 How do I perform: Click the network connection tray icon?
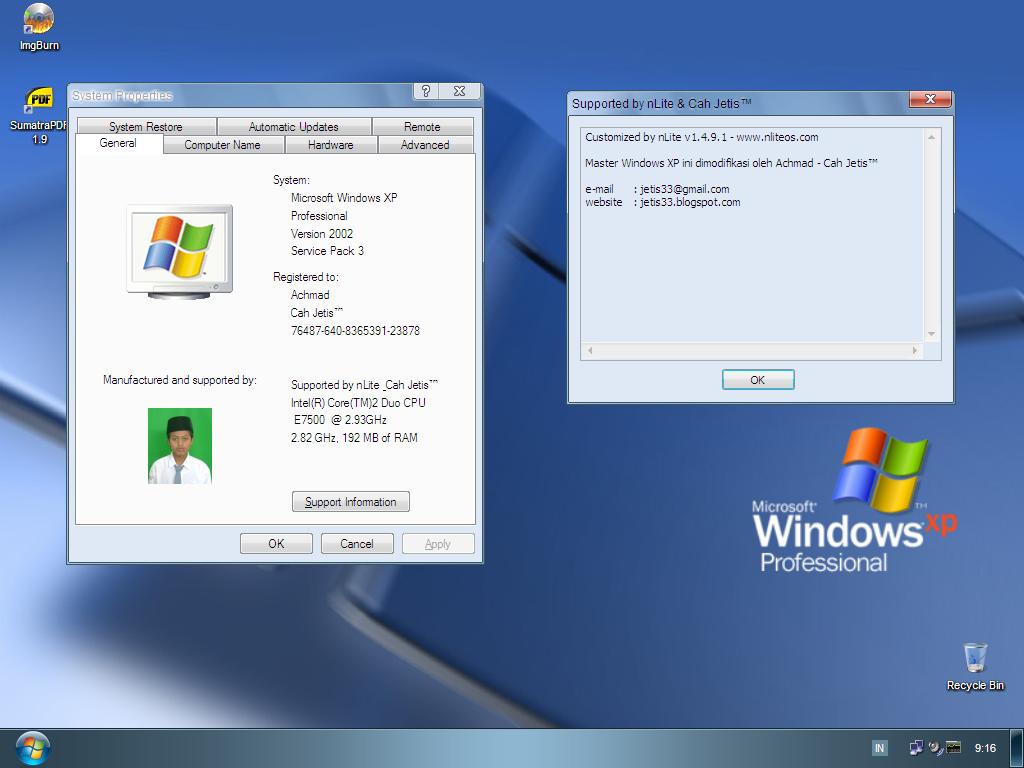pos(916,748)
